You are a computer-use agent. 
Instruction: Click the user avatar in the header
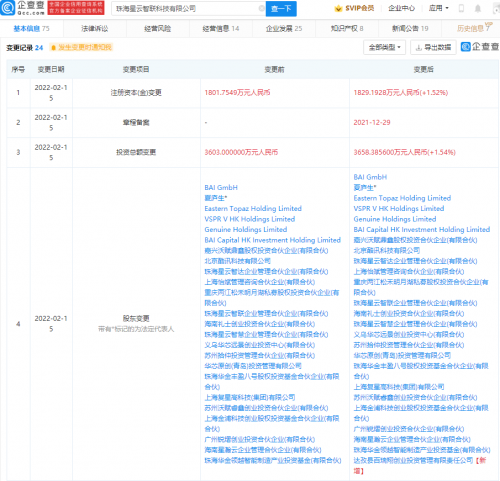coord(496,8)
